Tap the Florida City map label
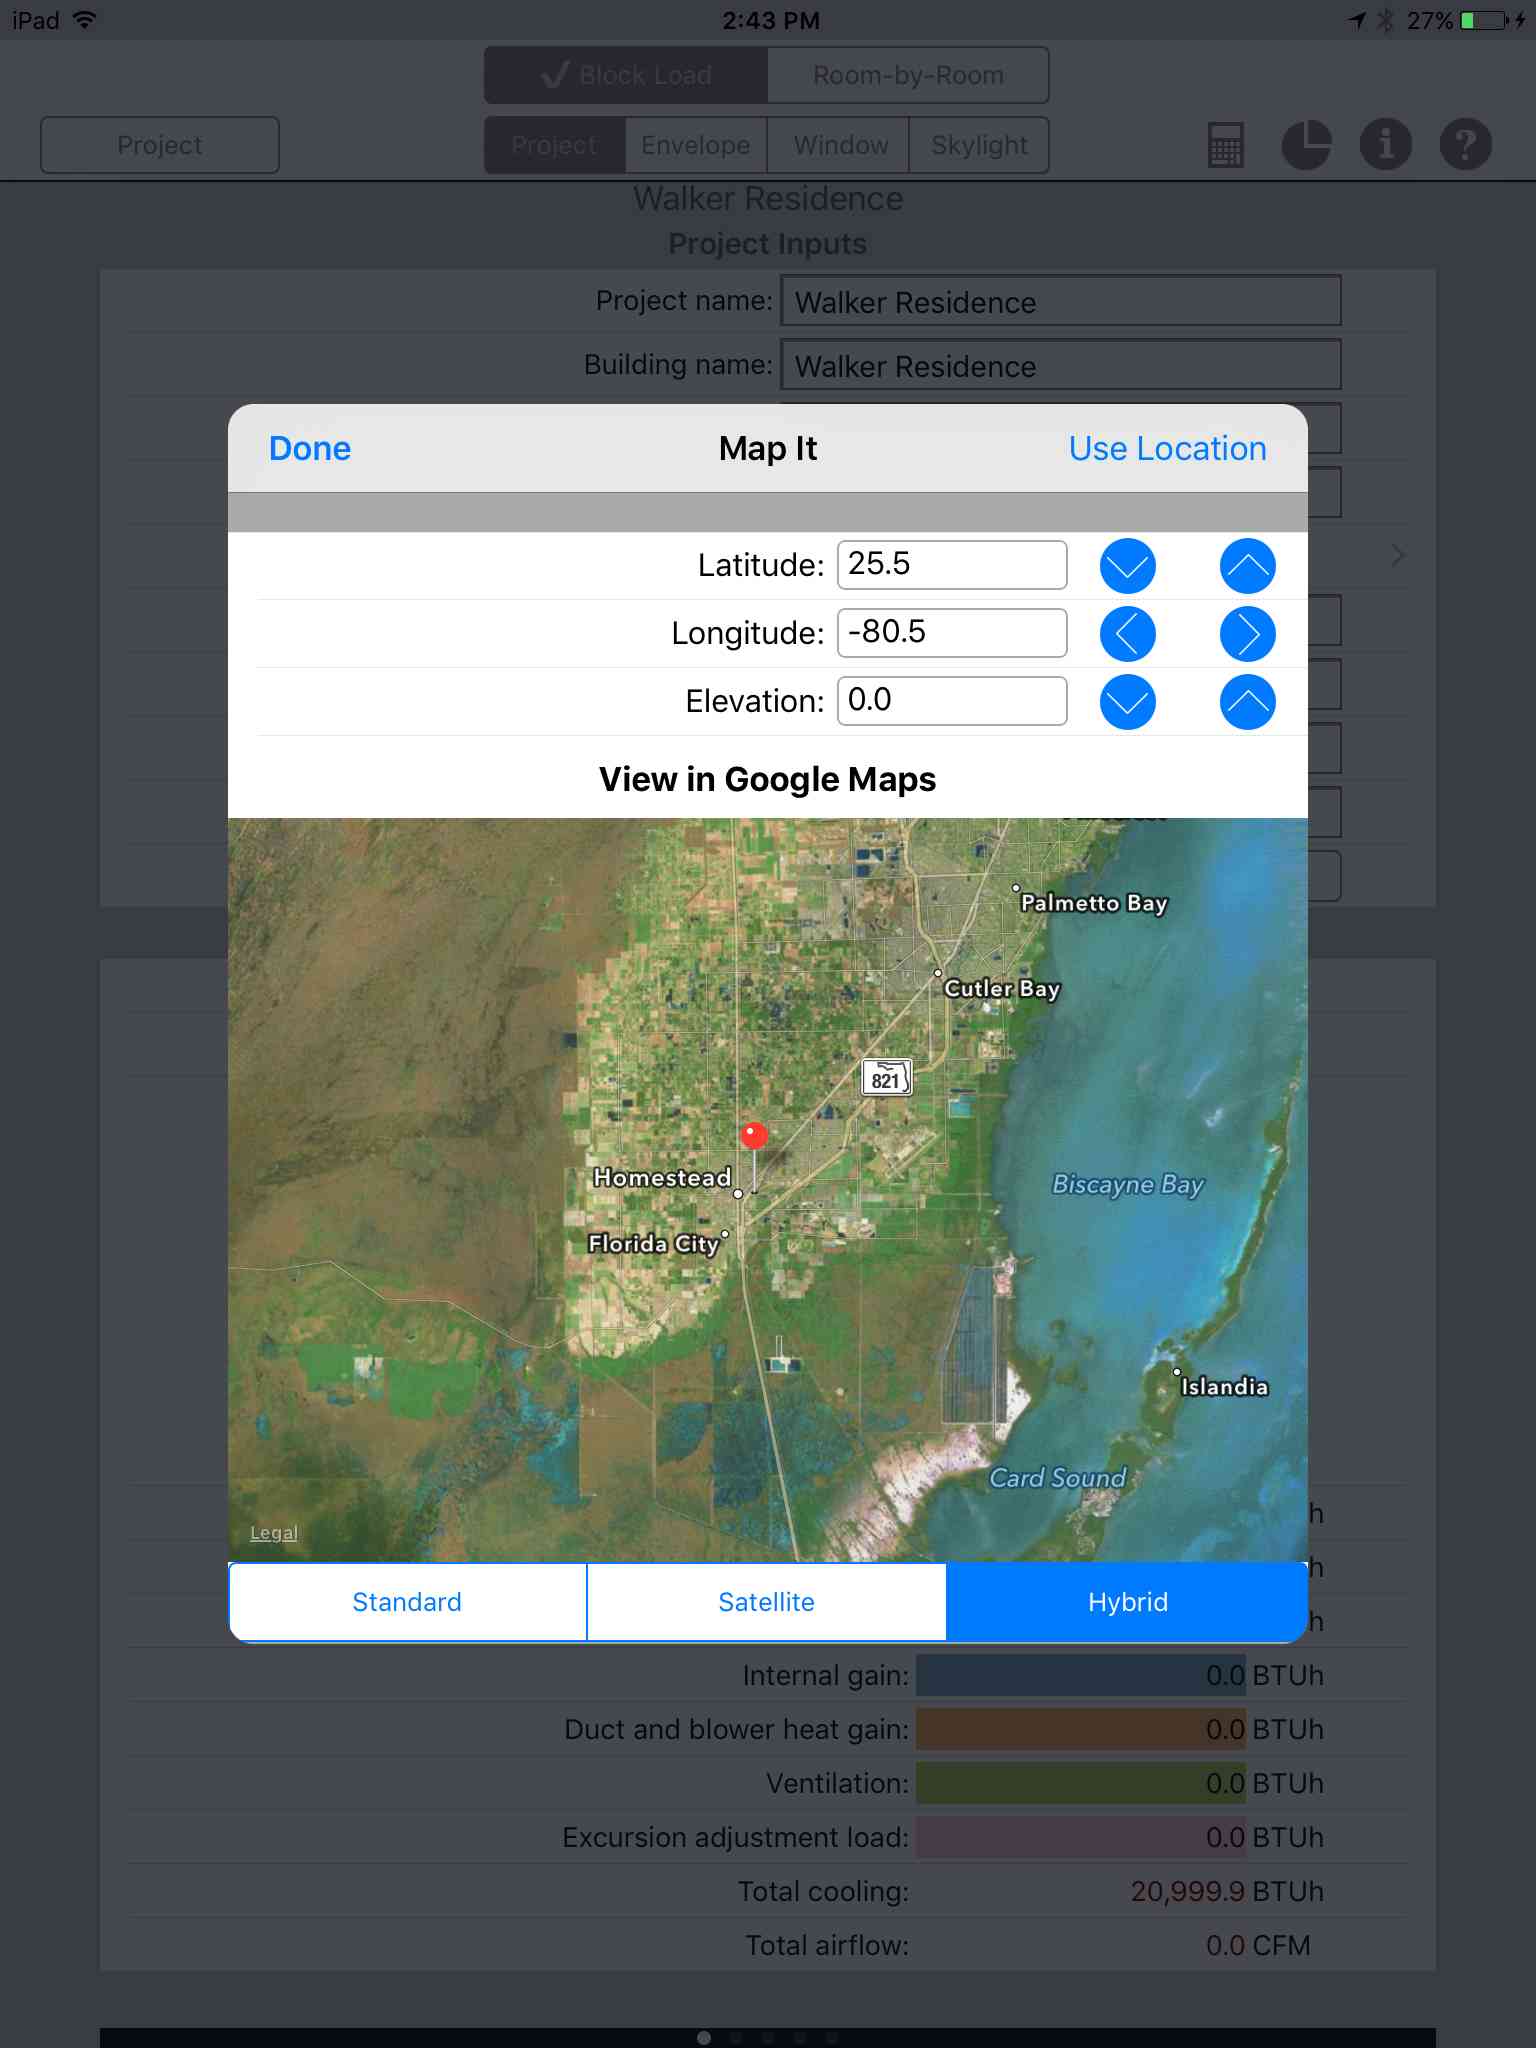This screenshot has width=1536, height=2048. (654, 1243)
